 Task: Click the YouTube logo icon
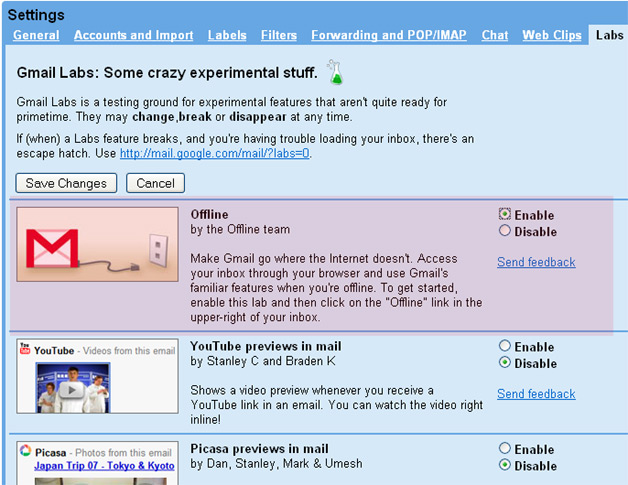click(25, 351)
